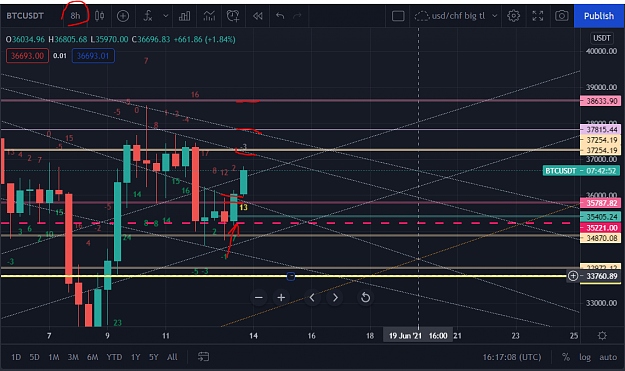Select the 34870.08 price level label

tap(600, 238)
